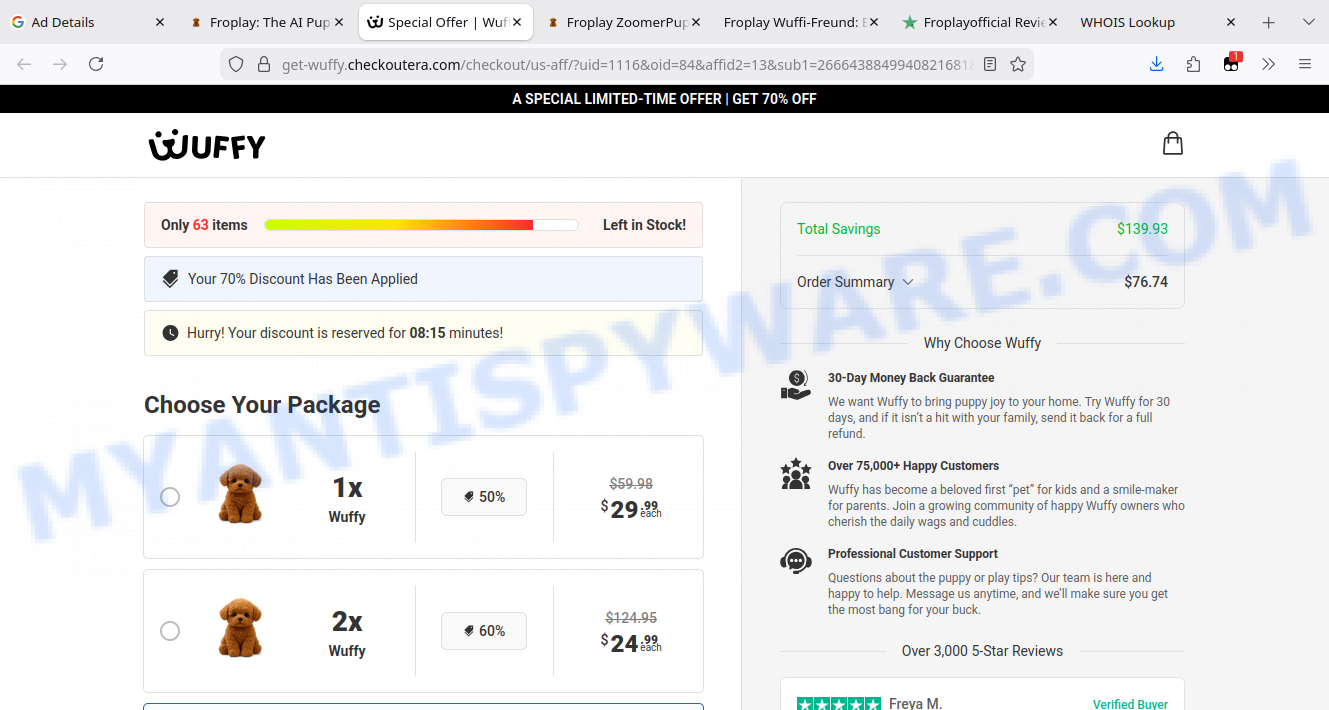This screenshot has height=710, width=1329.
Task: Select the 2x Wuffy package radio button
Action: coord(170,631)
